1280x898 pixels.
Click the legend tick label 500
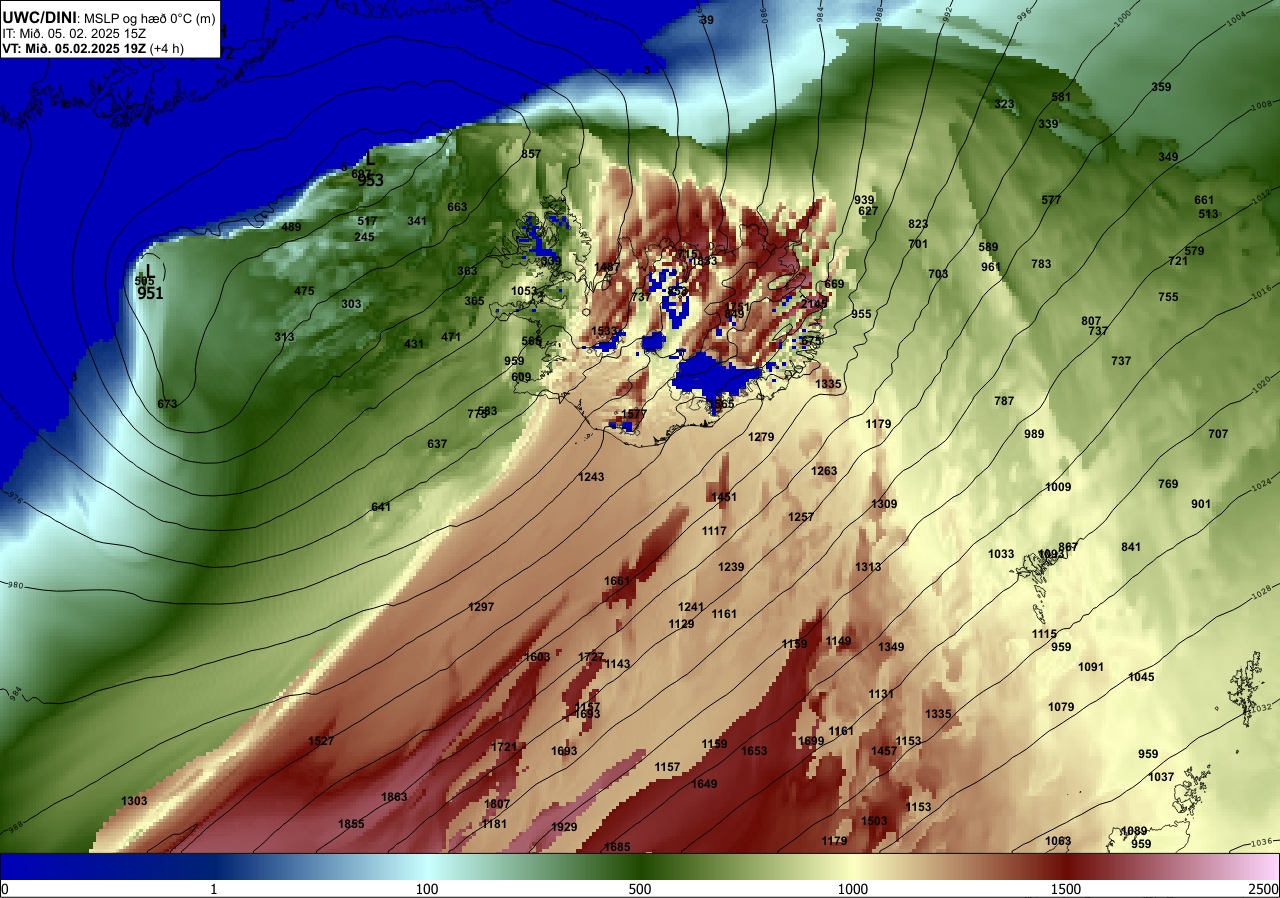[640, 889]
